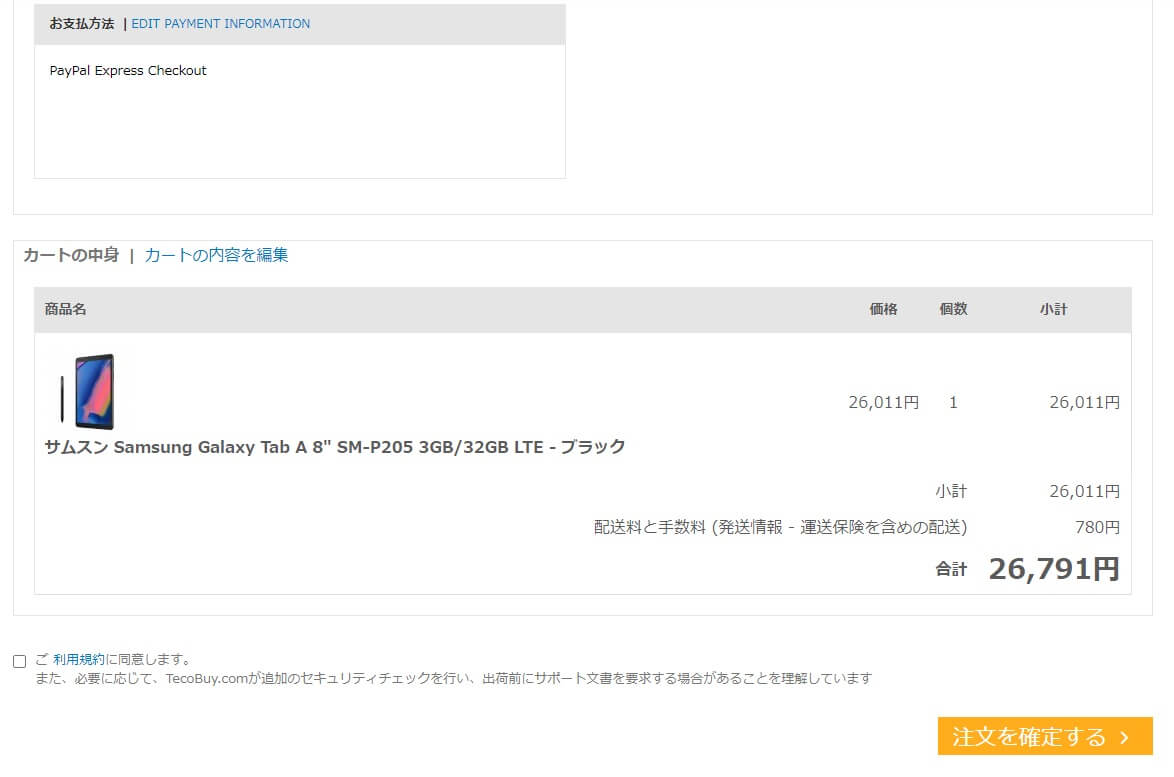The width and height of the screenshot is (1174, 777).
Task: Open the 利用規約 terms link
Action: [x=79, y=659]
